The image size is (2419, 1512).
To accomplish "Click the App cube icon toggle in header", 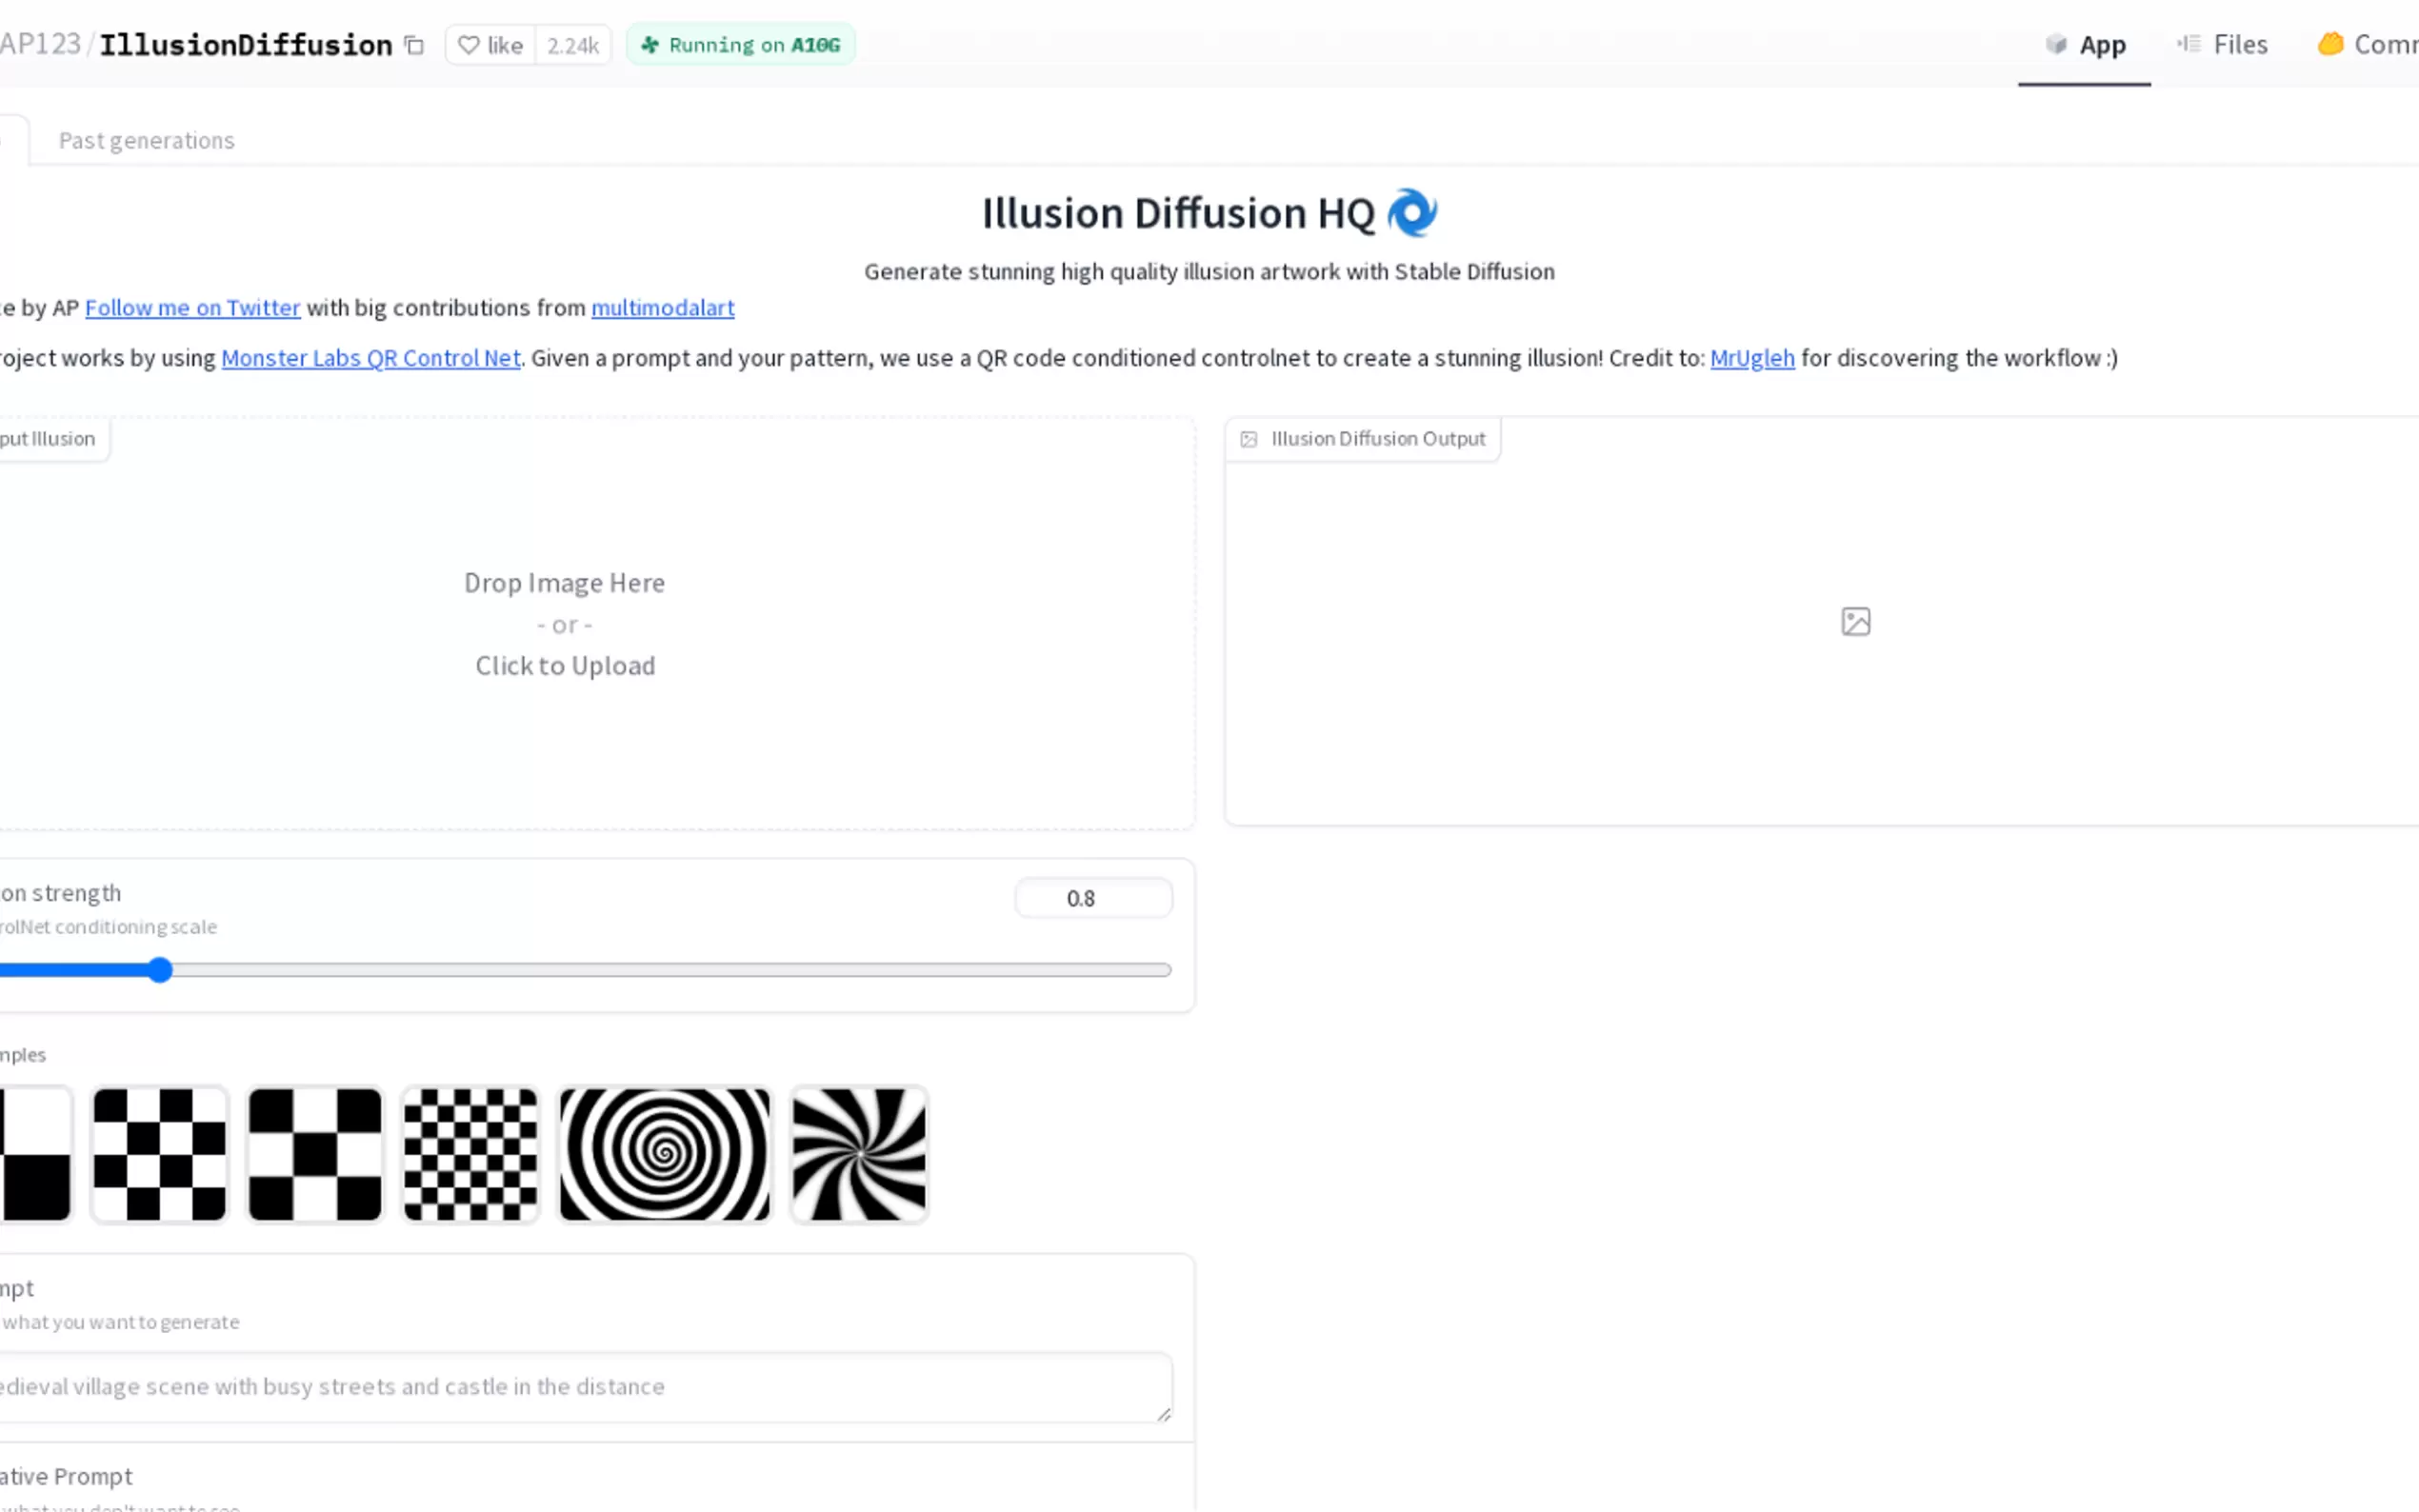I will (2055, 44).
